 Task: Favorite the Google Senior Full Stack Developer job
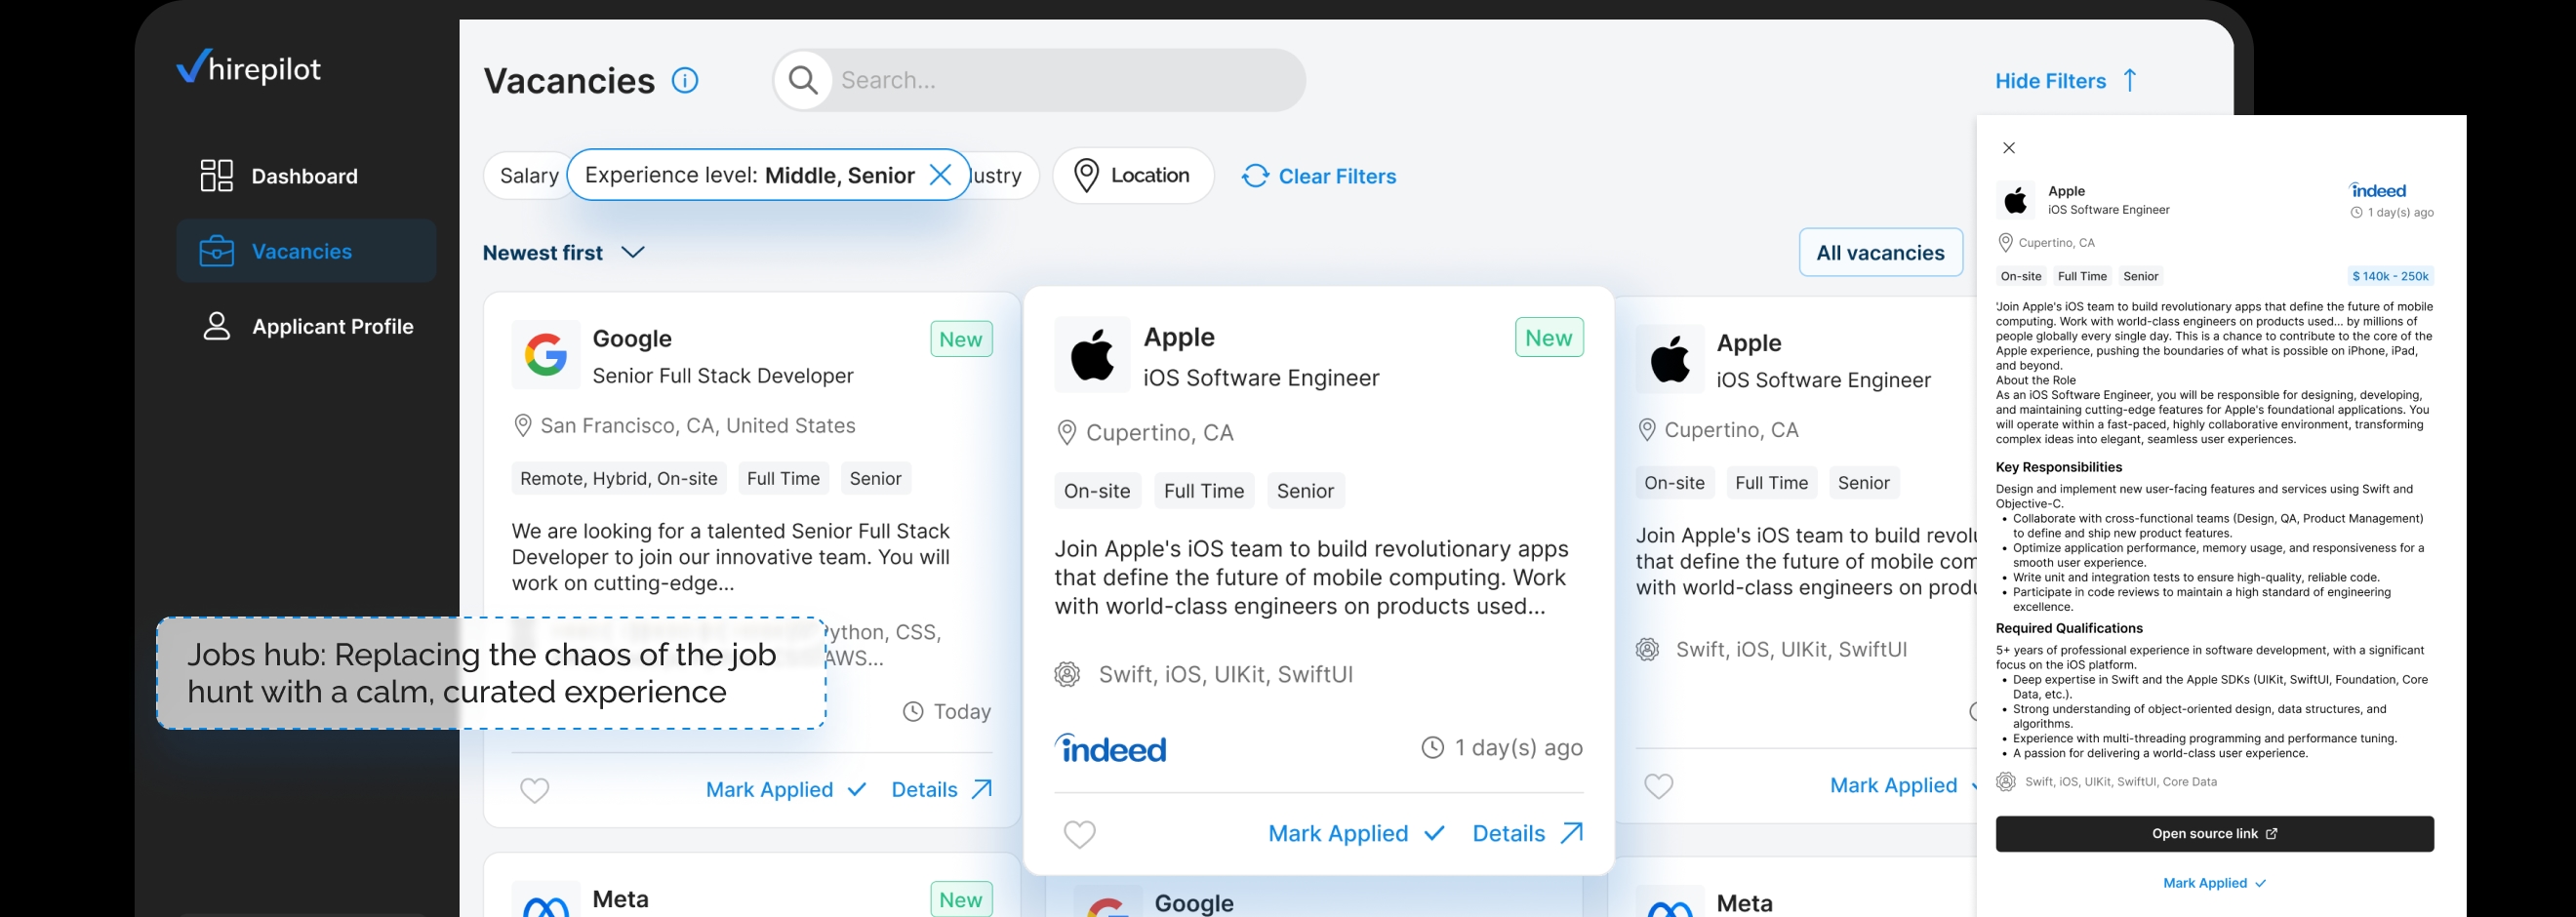coord(535,790)
